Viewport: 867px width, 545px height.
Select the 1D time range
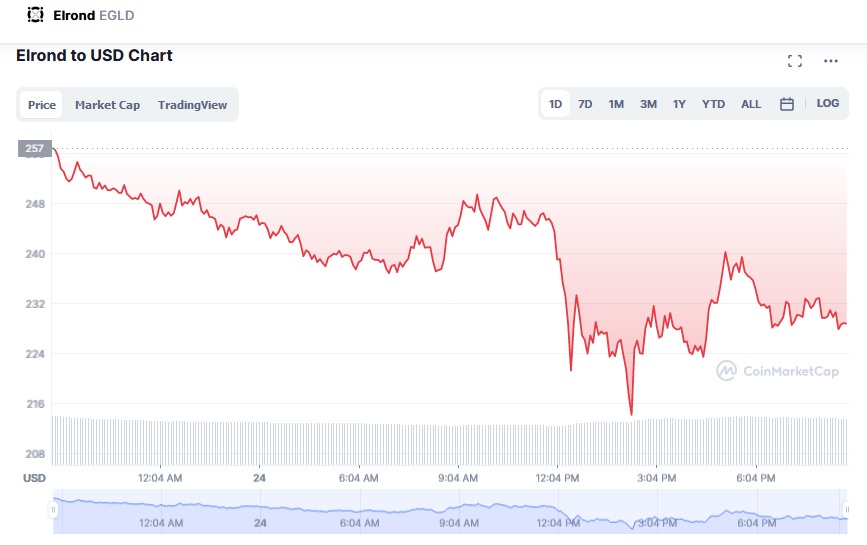tap(555, 104)
